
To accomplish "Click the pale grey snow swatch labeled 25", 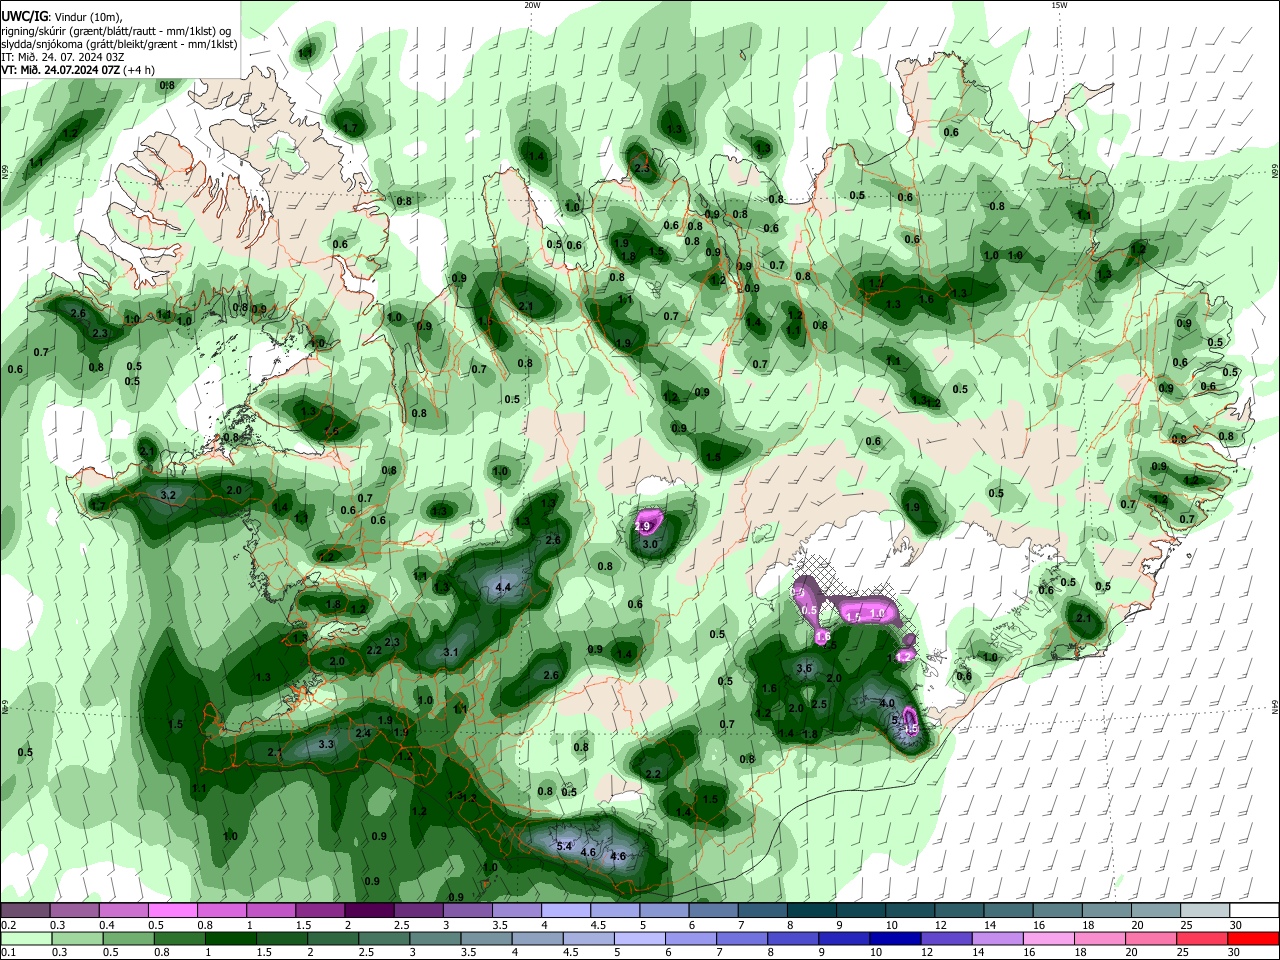I will click(1204, 911).
